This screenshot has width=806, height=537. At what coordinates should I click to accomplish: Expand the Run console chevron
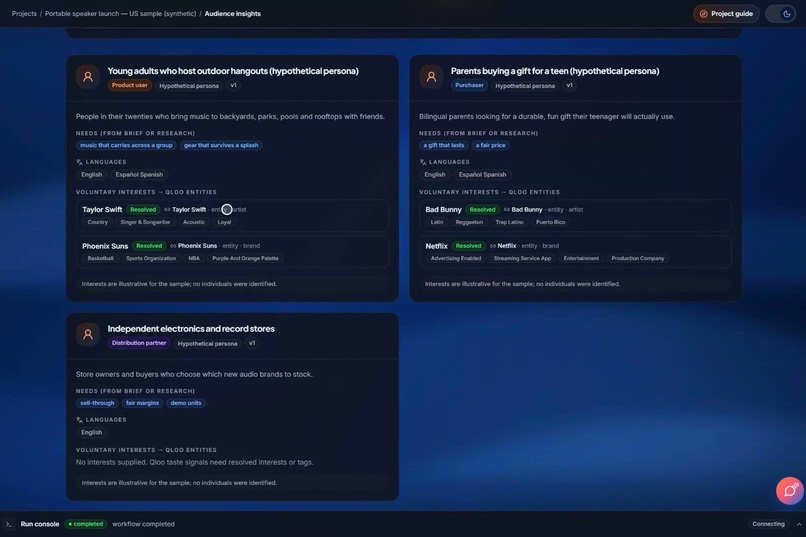coord(798,524)
